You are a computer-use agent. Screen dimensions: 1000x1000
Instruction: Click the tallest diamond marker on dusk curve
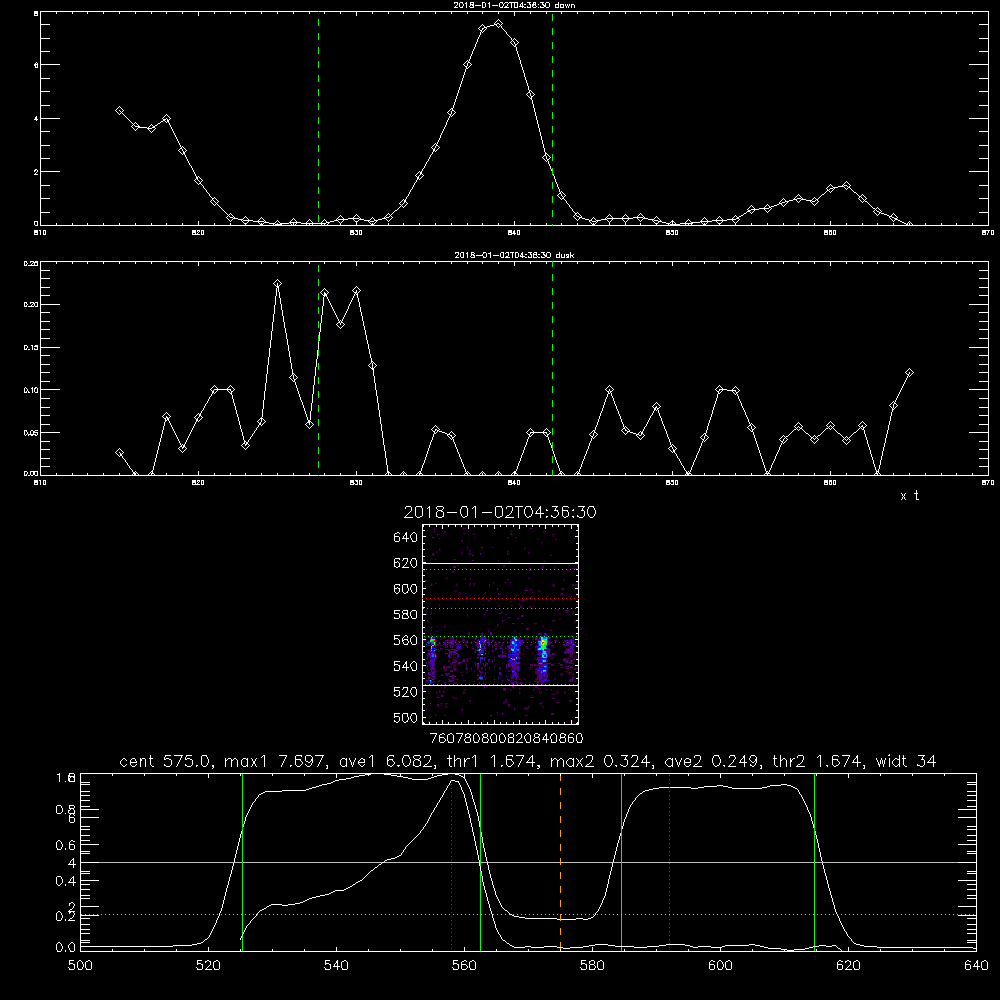(277, 283)
